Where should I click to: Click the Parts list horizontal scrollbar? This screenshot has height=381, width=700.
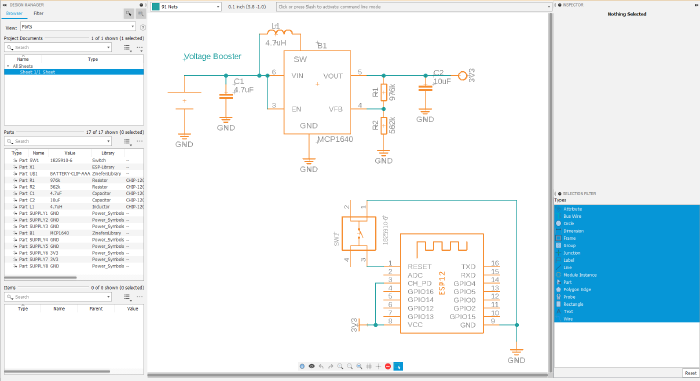pos(41,278)
